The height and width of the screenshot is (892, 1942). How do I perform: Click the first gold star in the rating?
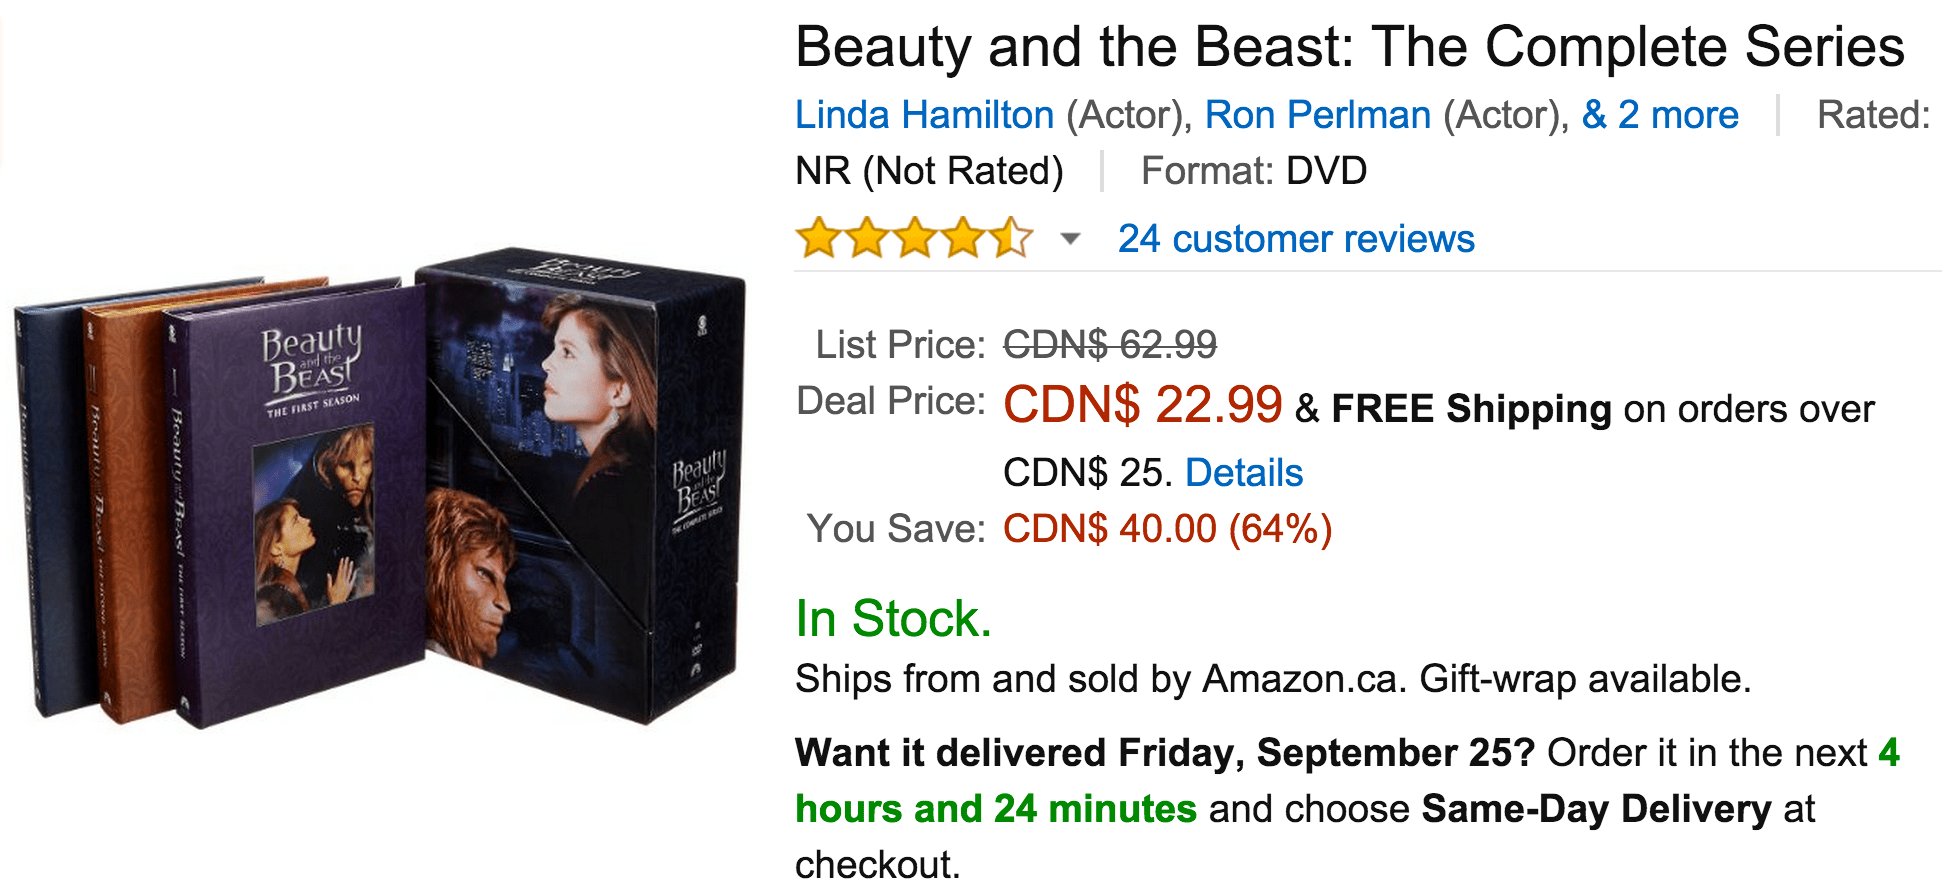tap(815, 239)
